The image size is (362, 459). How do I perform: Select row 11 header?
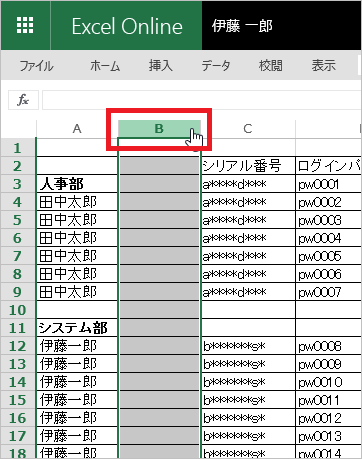point(18,328)
